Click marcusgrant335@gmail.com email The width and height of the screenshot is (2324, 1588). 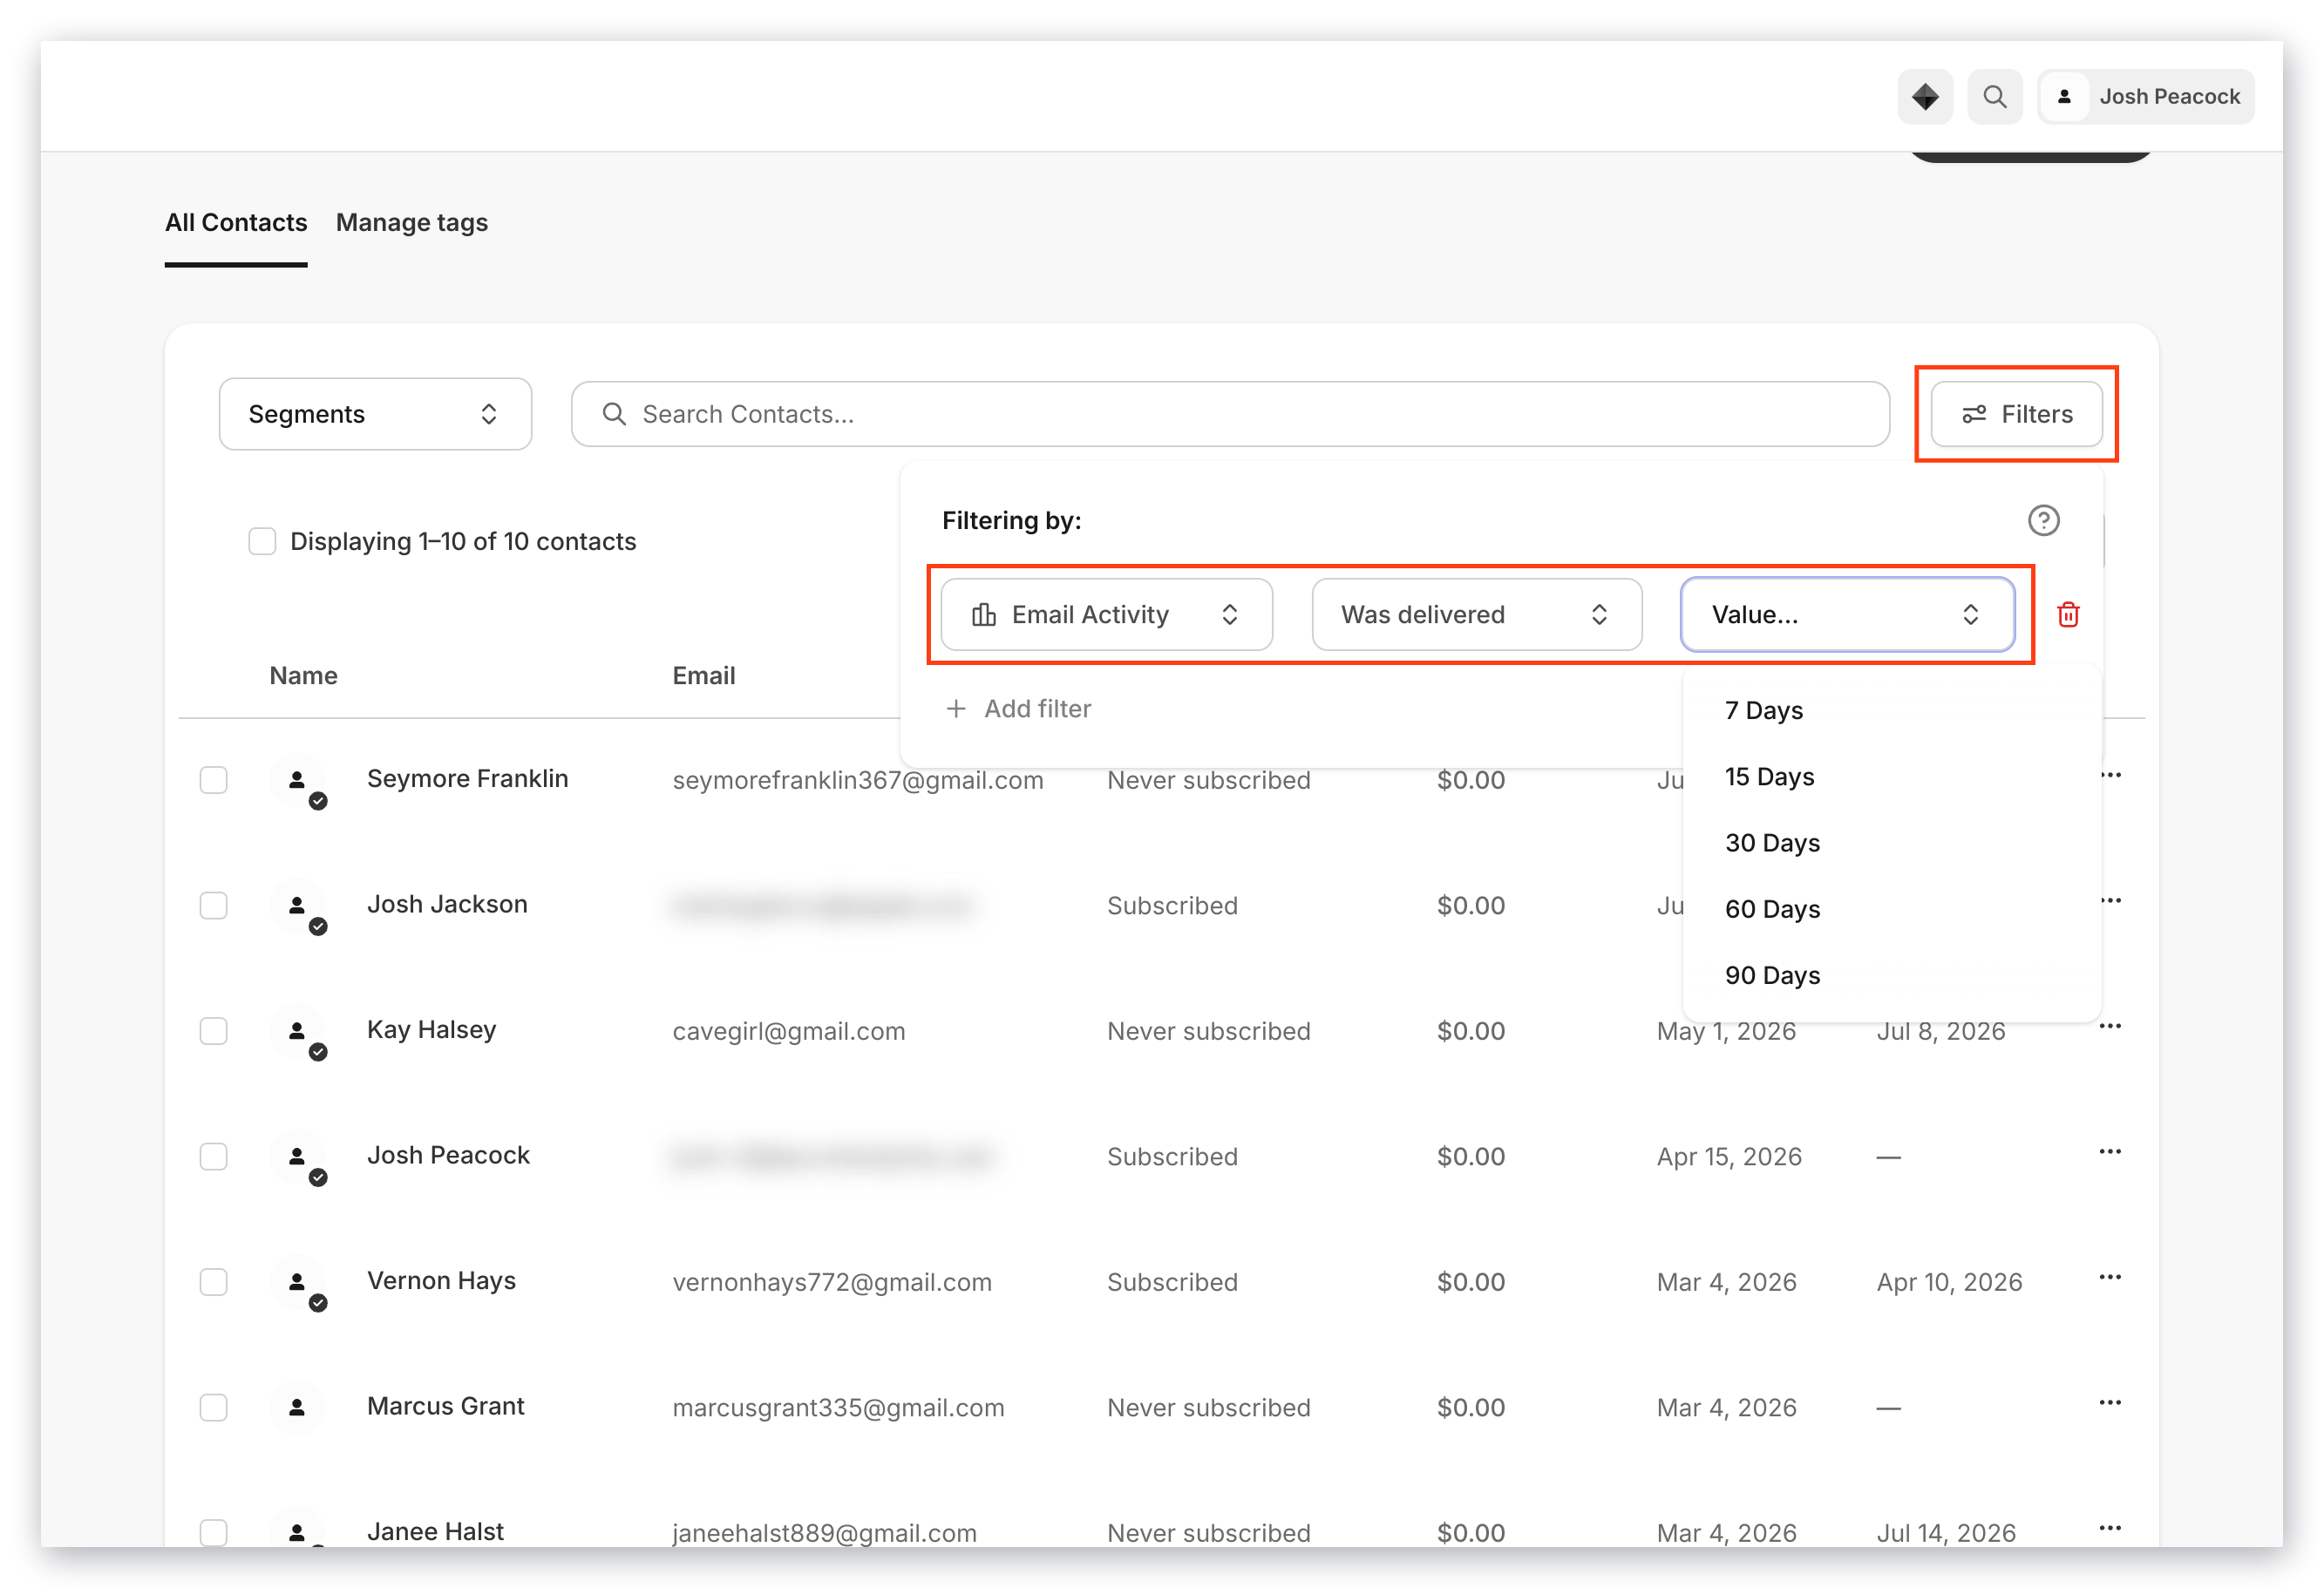(838, 1407)
